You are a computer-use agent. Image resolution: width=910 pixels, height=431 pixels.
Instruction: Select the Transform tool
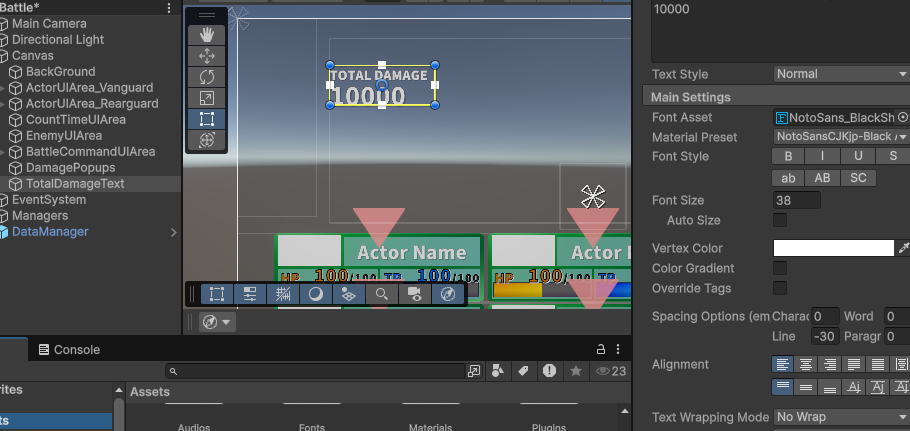click(207, 141)
